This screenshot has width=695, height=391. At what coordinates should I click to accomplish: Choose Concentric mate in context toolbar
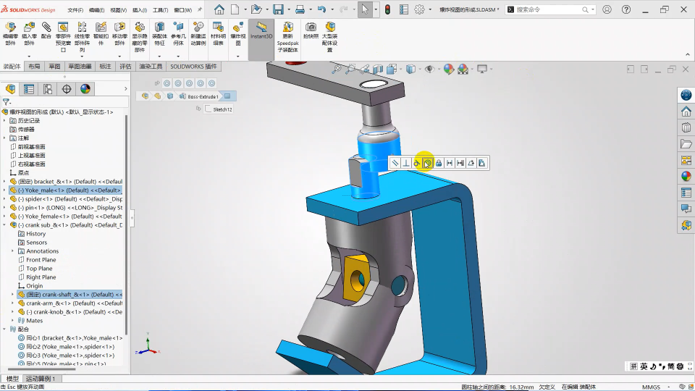pos(427,164)
